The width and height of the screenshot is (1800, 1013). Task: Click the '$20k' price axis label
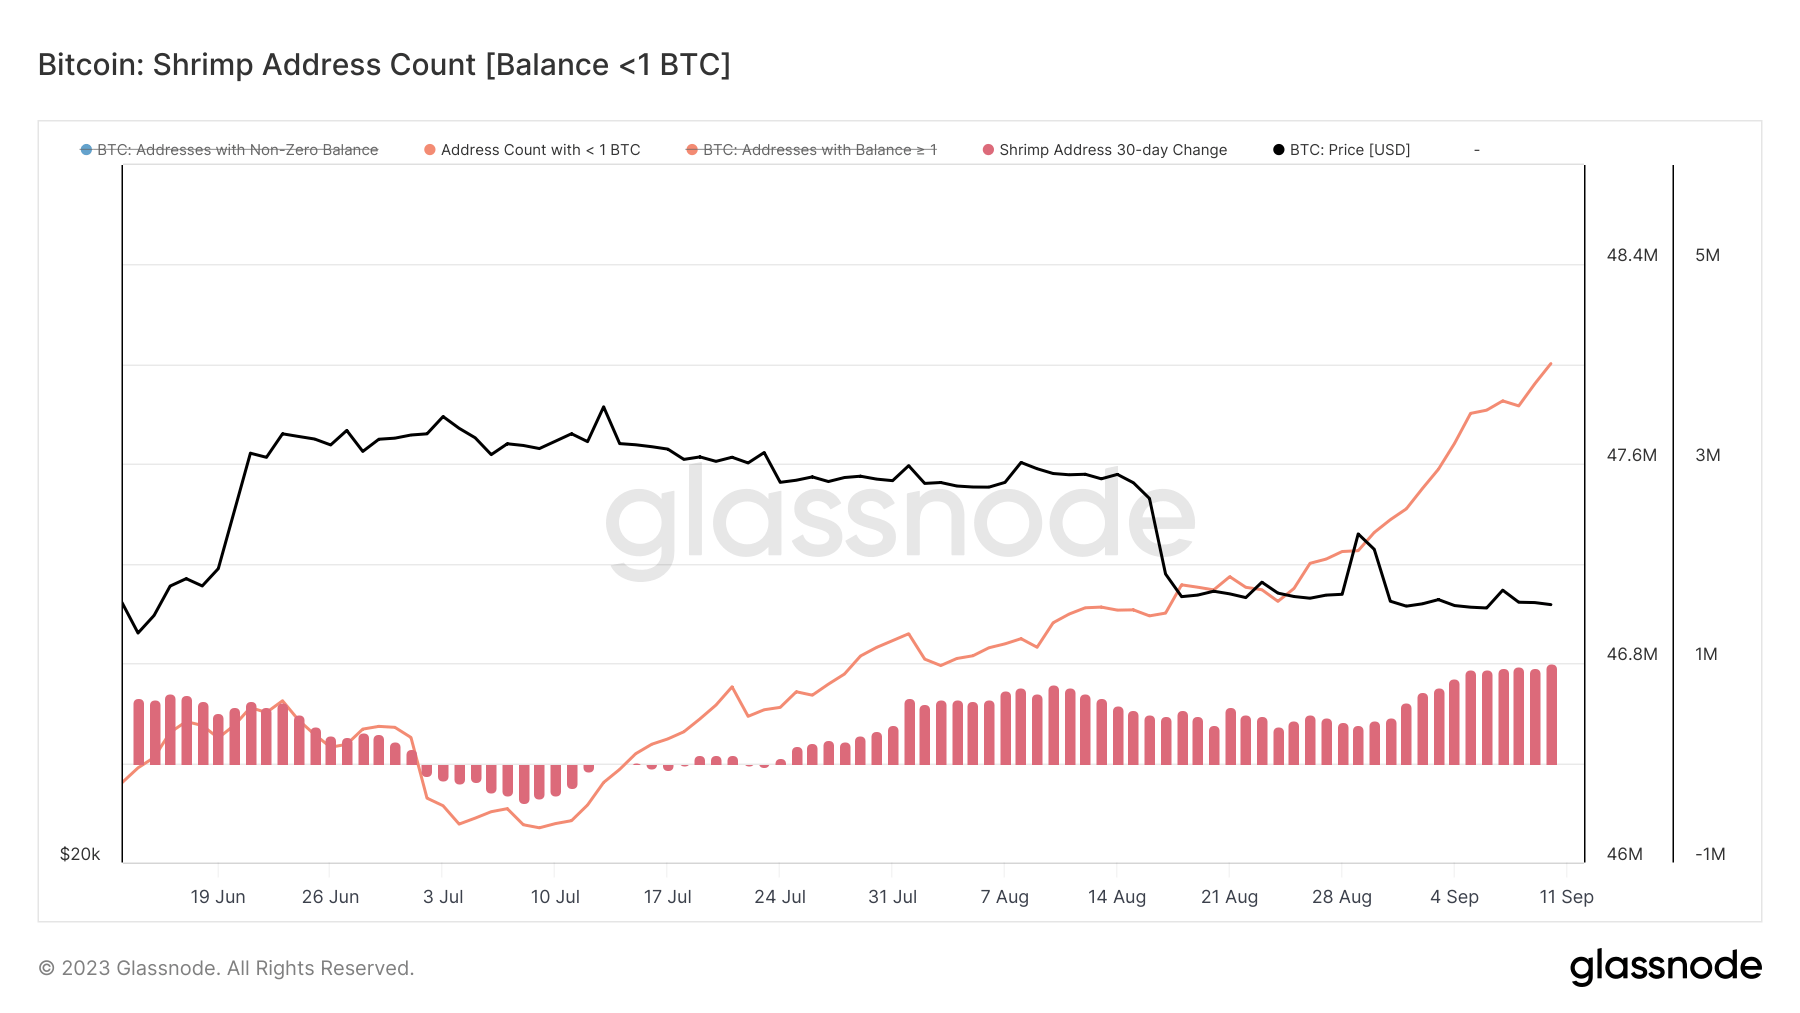coord(80,854)
